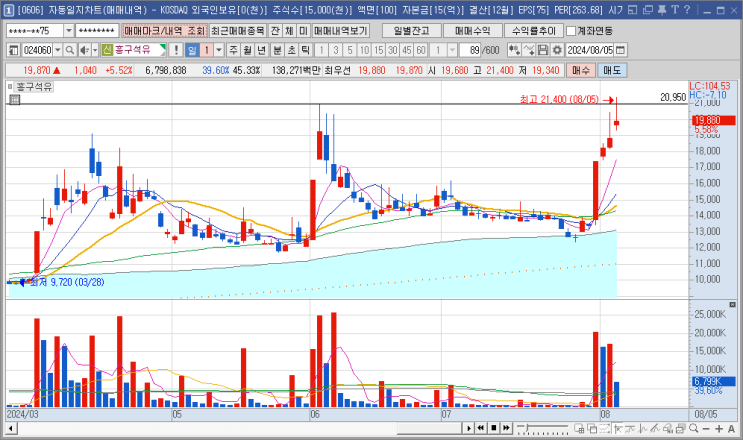Screen dimensions: 743x440
Task: Click the window layout icon in title bar
Action: pyautogui.click(x=632, y=10)
